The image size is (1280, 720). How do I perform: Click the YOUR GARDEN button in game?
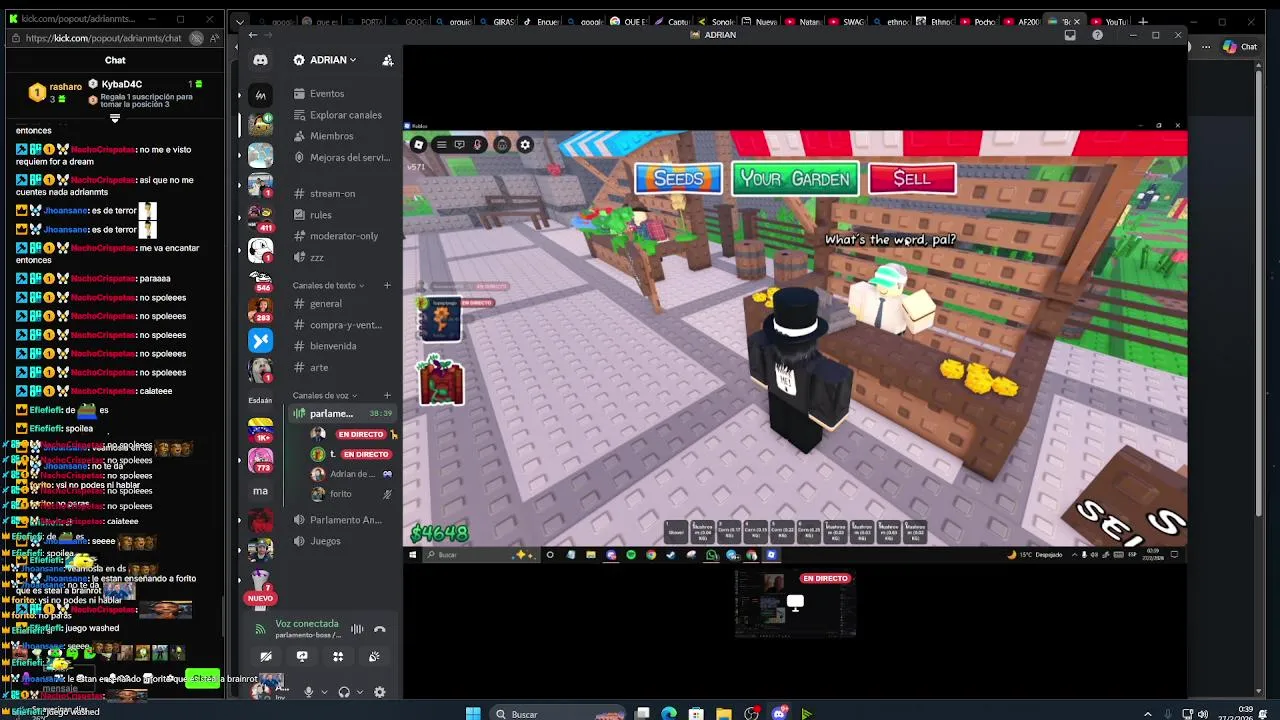795,179
